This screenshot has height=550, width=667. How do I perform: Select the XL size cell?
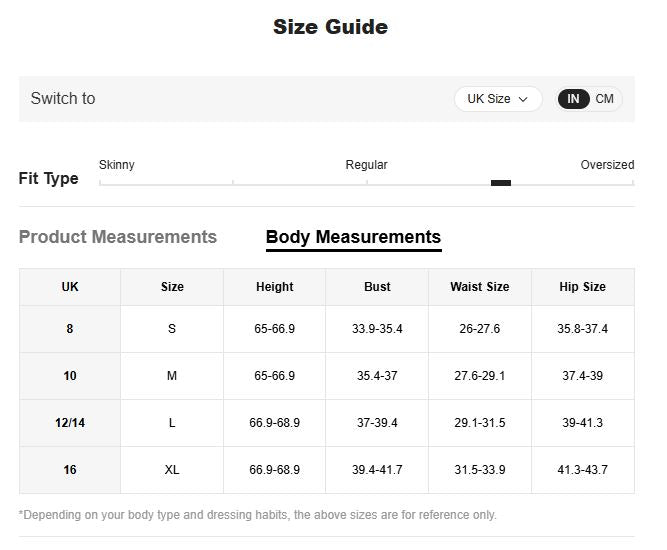coord(172,470)
